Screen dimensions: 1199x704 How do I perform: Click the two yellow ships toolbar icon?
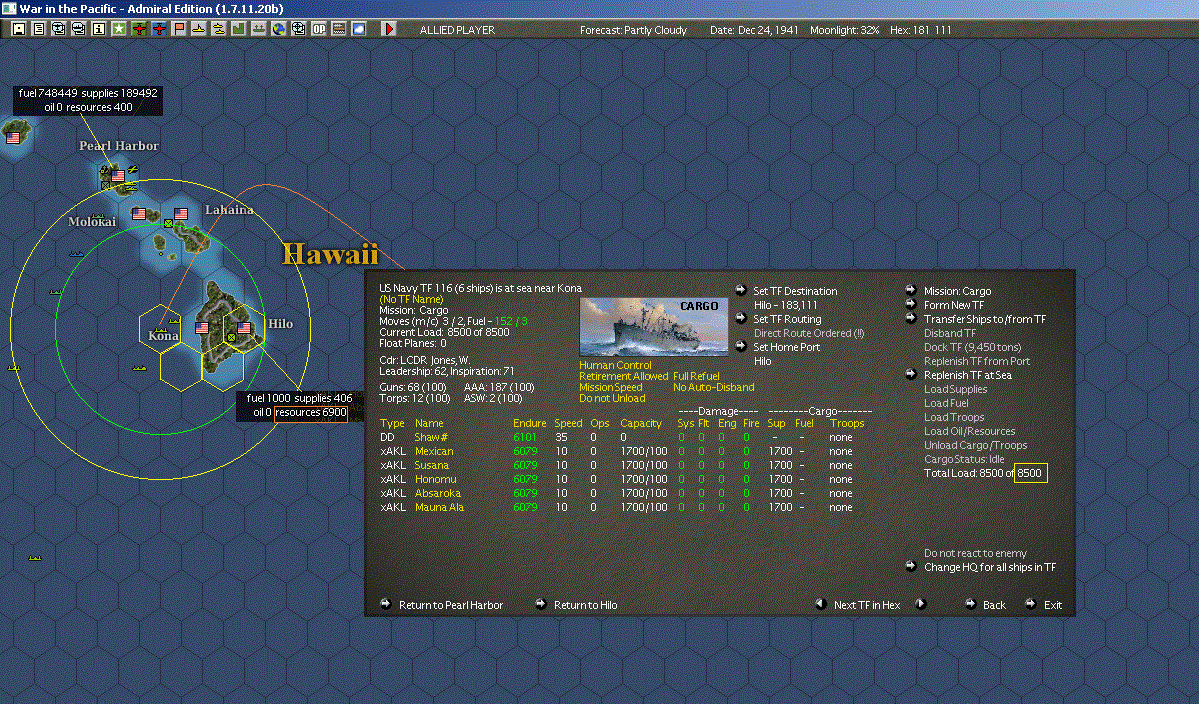coord(219,29)
